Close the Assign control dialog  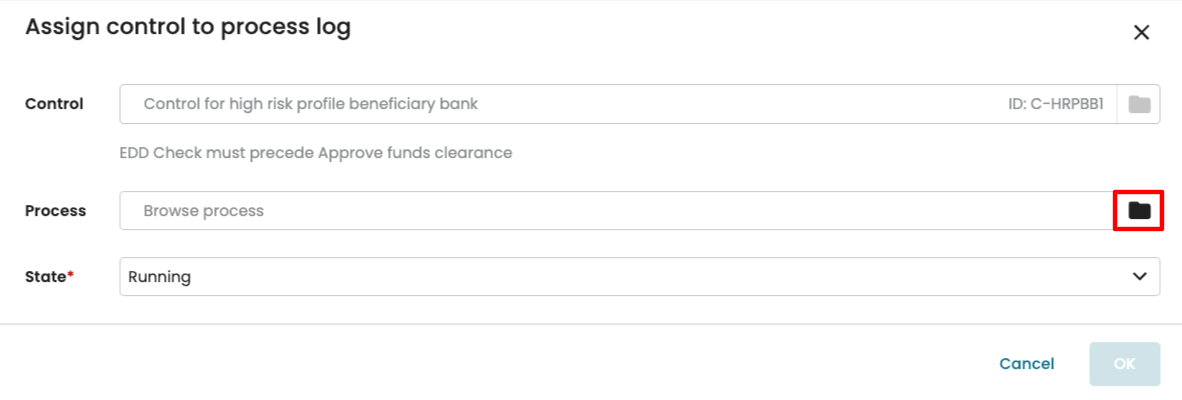(1141, 32)
